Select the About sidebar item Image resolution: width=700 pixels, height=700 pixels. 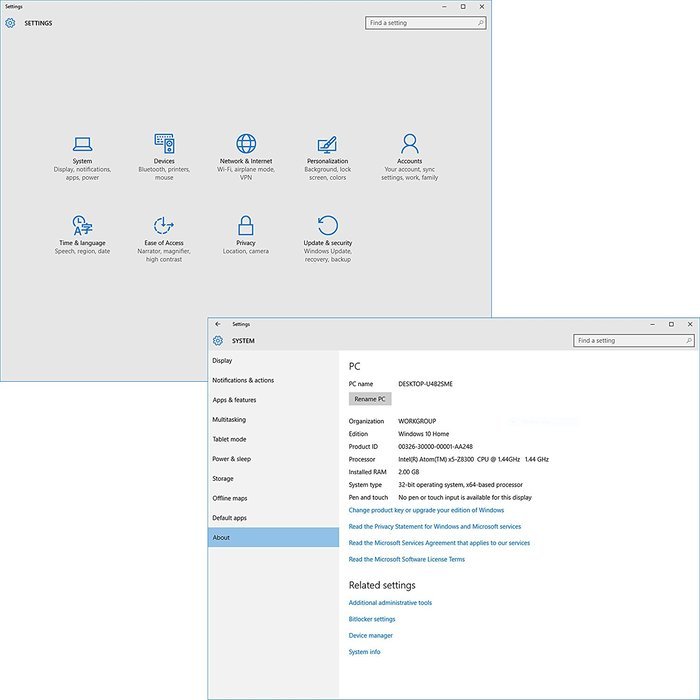273,538
